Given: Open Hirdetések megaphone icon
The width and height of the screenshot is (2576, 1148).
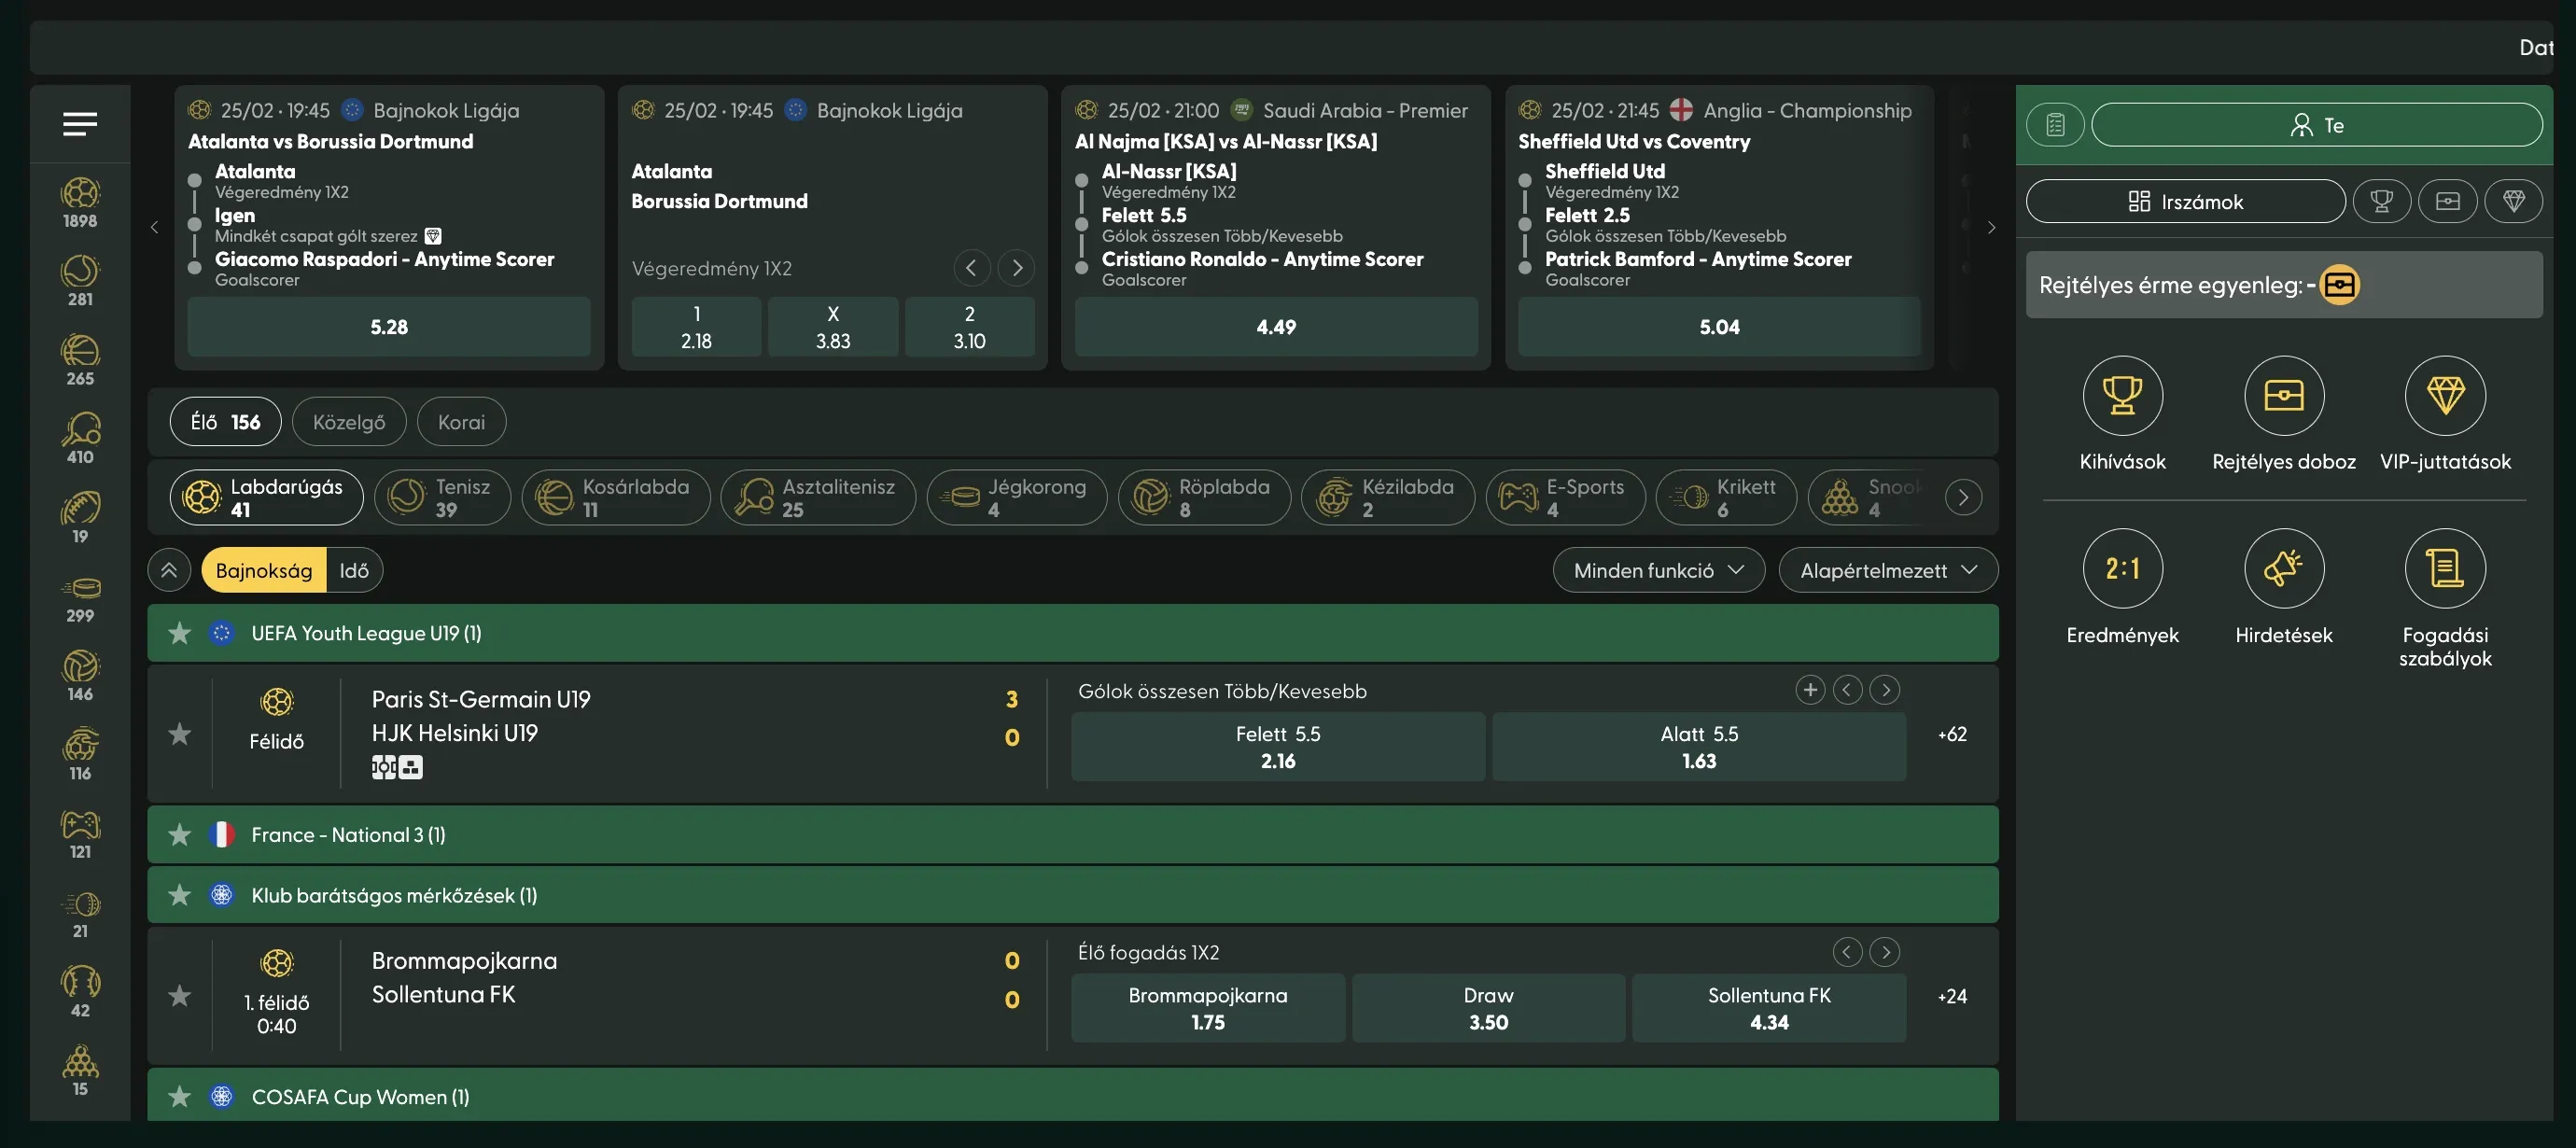Looking at the screenshot, I should click(2283, 569).
